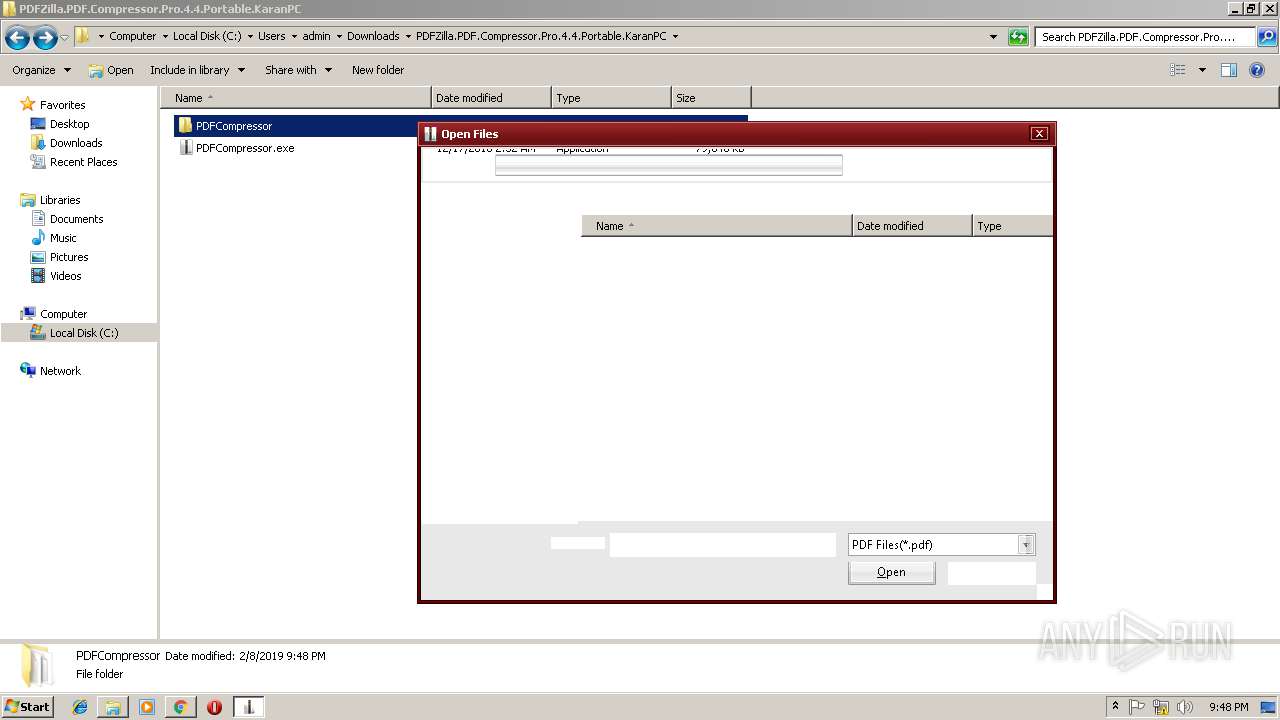
Task: Select Favorites in the navigation pane
Action: 62,105
